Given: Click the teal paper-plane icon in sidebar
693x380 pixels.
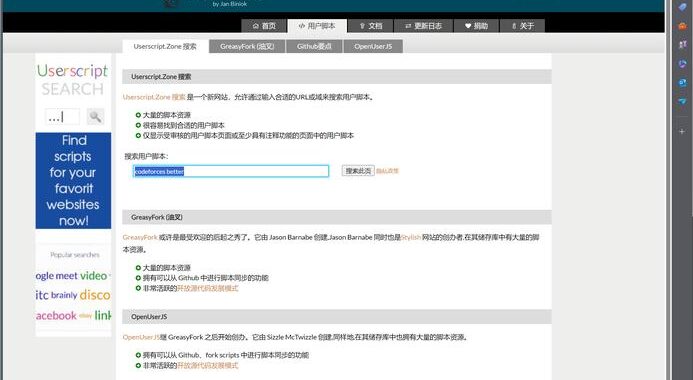Looking at the screenshot, I should tap(682, 101).
